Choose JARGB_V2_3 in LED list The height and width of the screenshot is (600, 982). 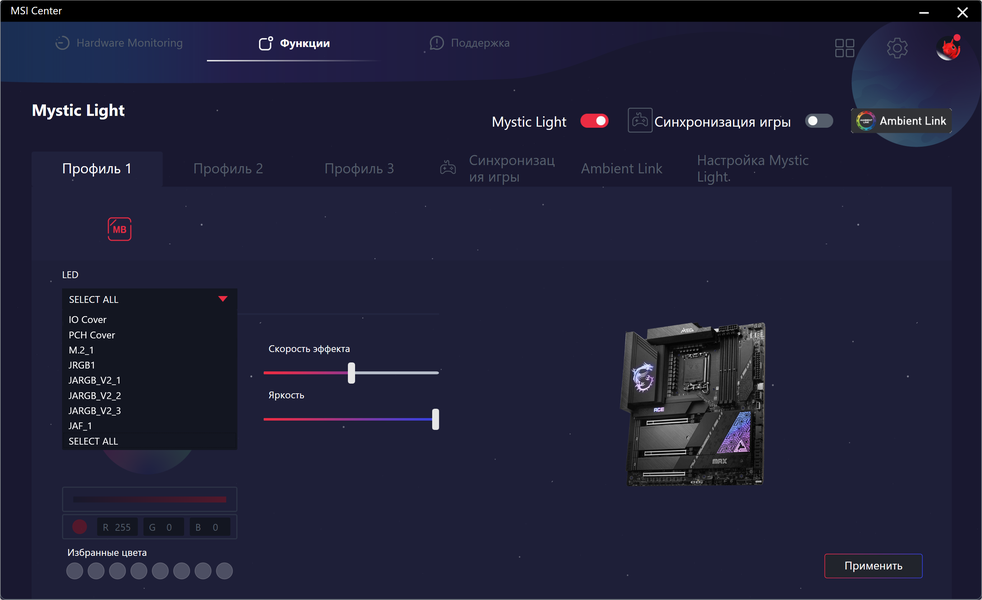(x=149, y=411)
